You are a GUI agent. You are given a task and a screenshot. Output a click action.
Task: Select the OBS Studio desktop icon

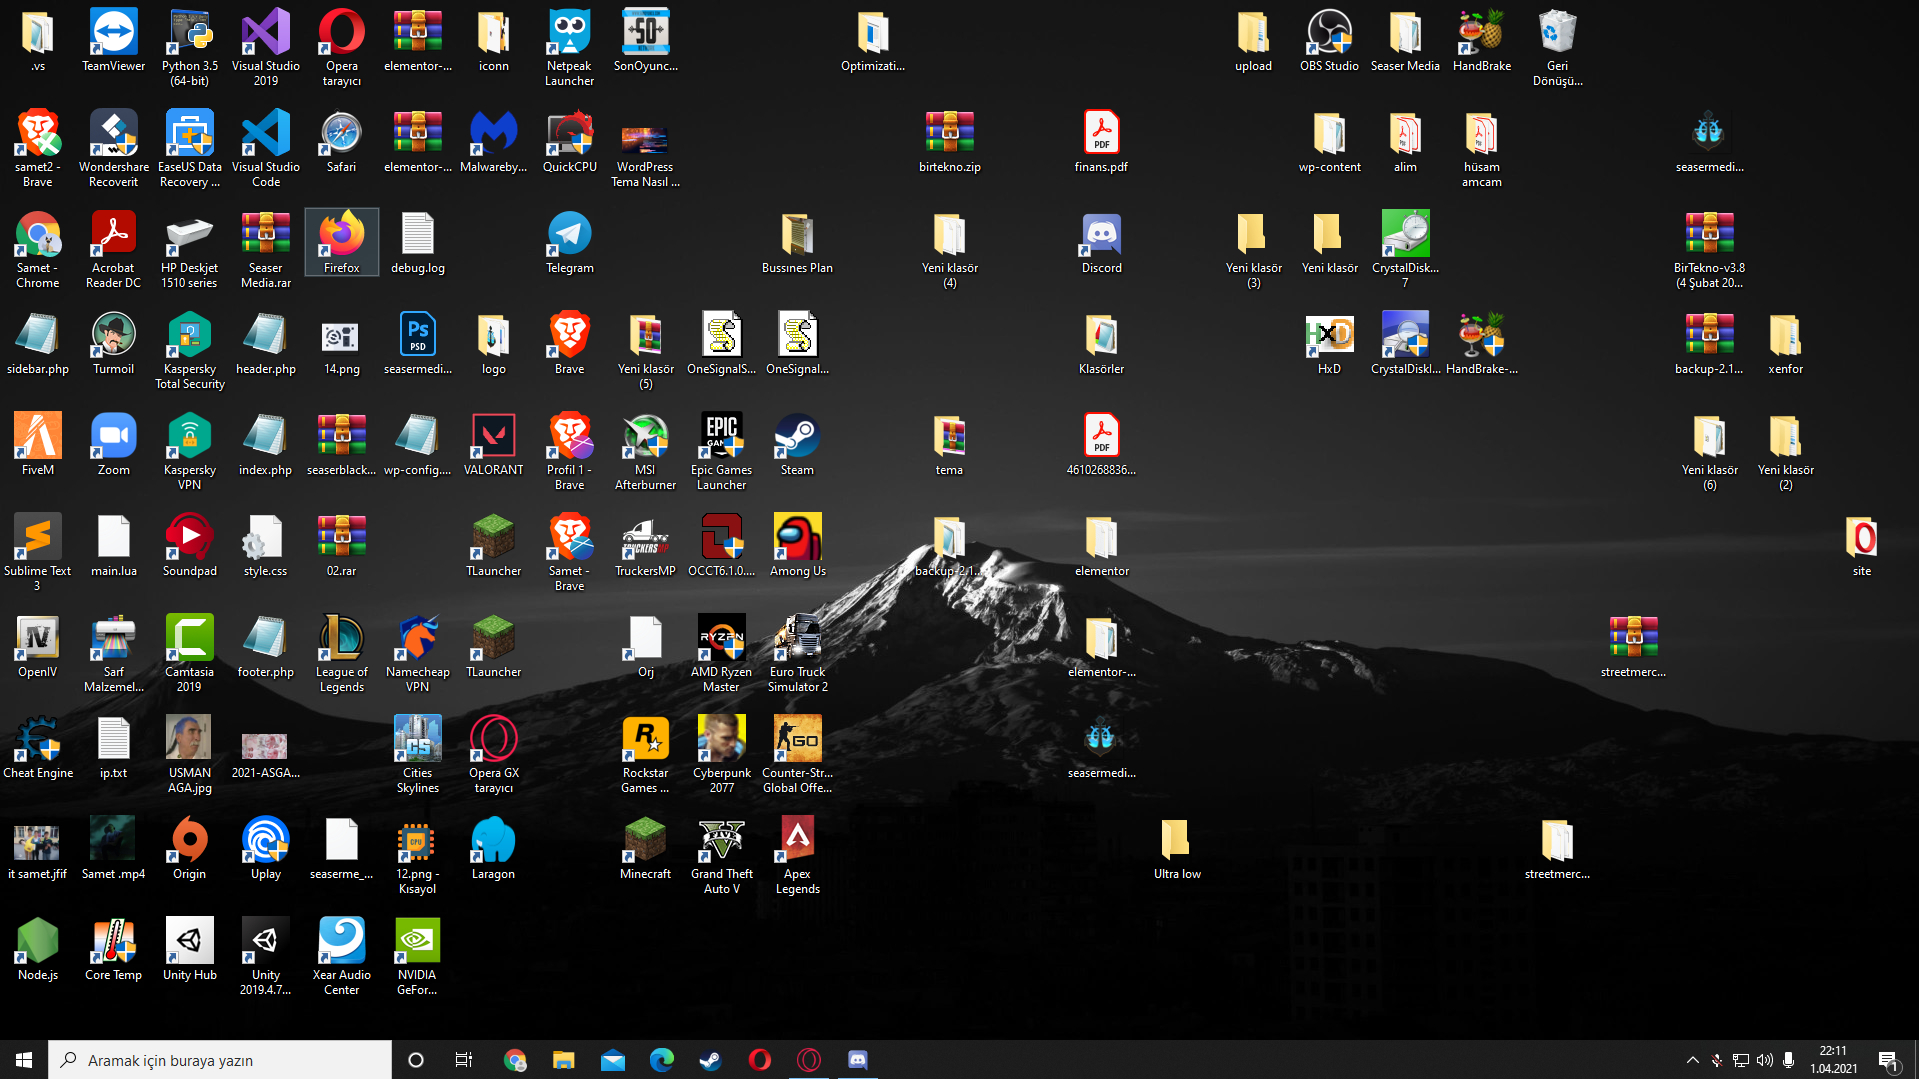pyautogui.click(x=1329, y=41)
